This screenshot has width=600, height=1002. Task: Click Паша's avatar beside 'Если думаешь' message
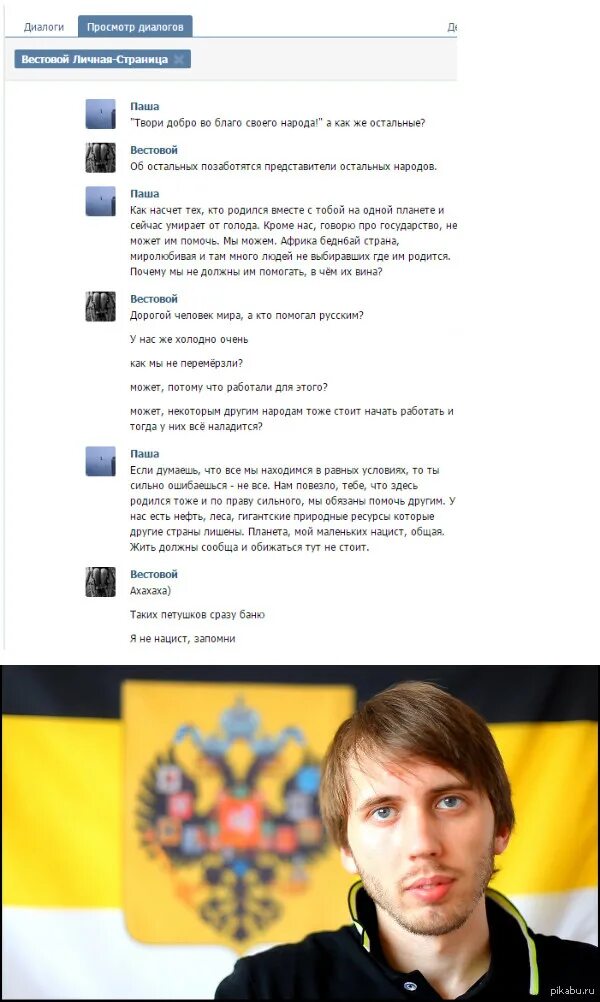pyautogui.click(x=100, y=461)
